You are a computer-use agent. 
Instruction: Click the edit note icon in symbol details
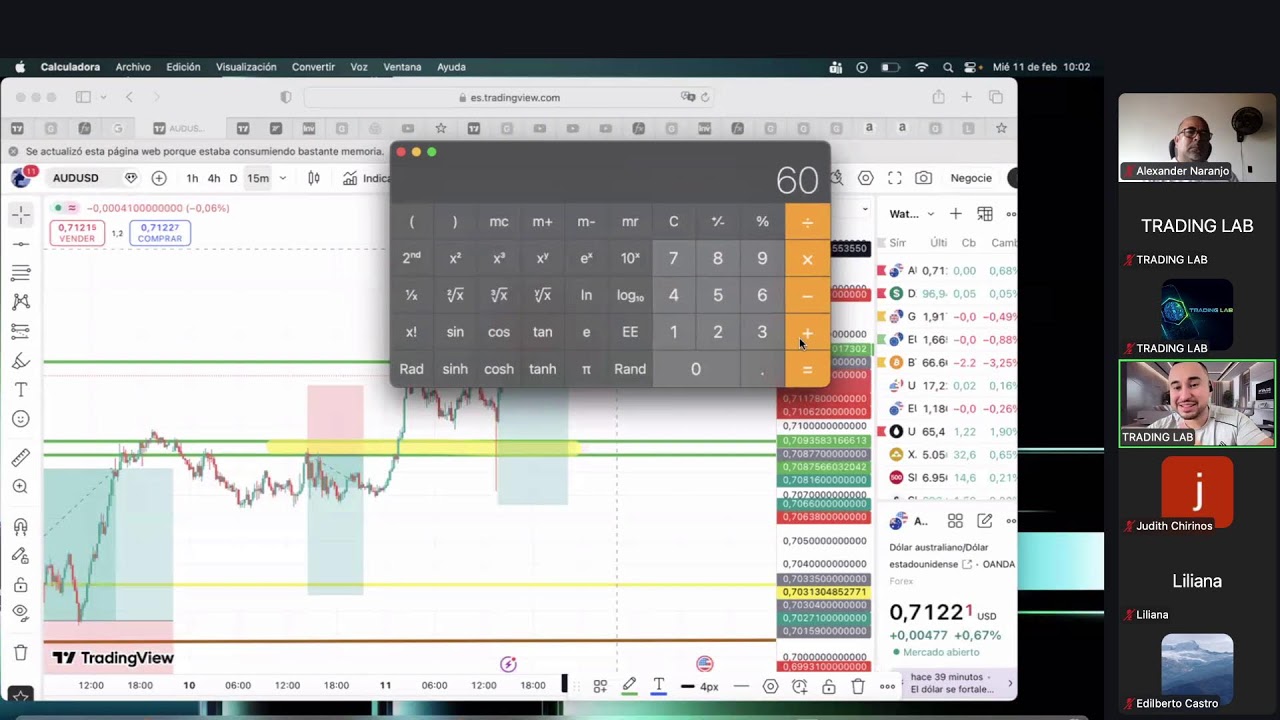point(985,521)
